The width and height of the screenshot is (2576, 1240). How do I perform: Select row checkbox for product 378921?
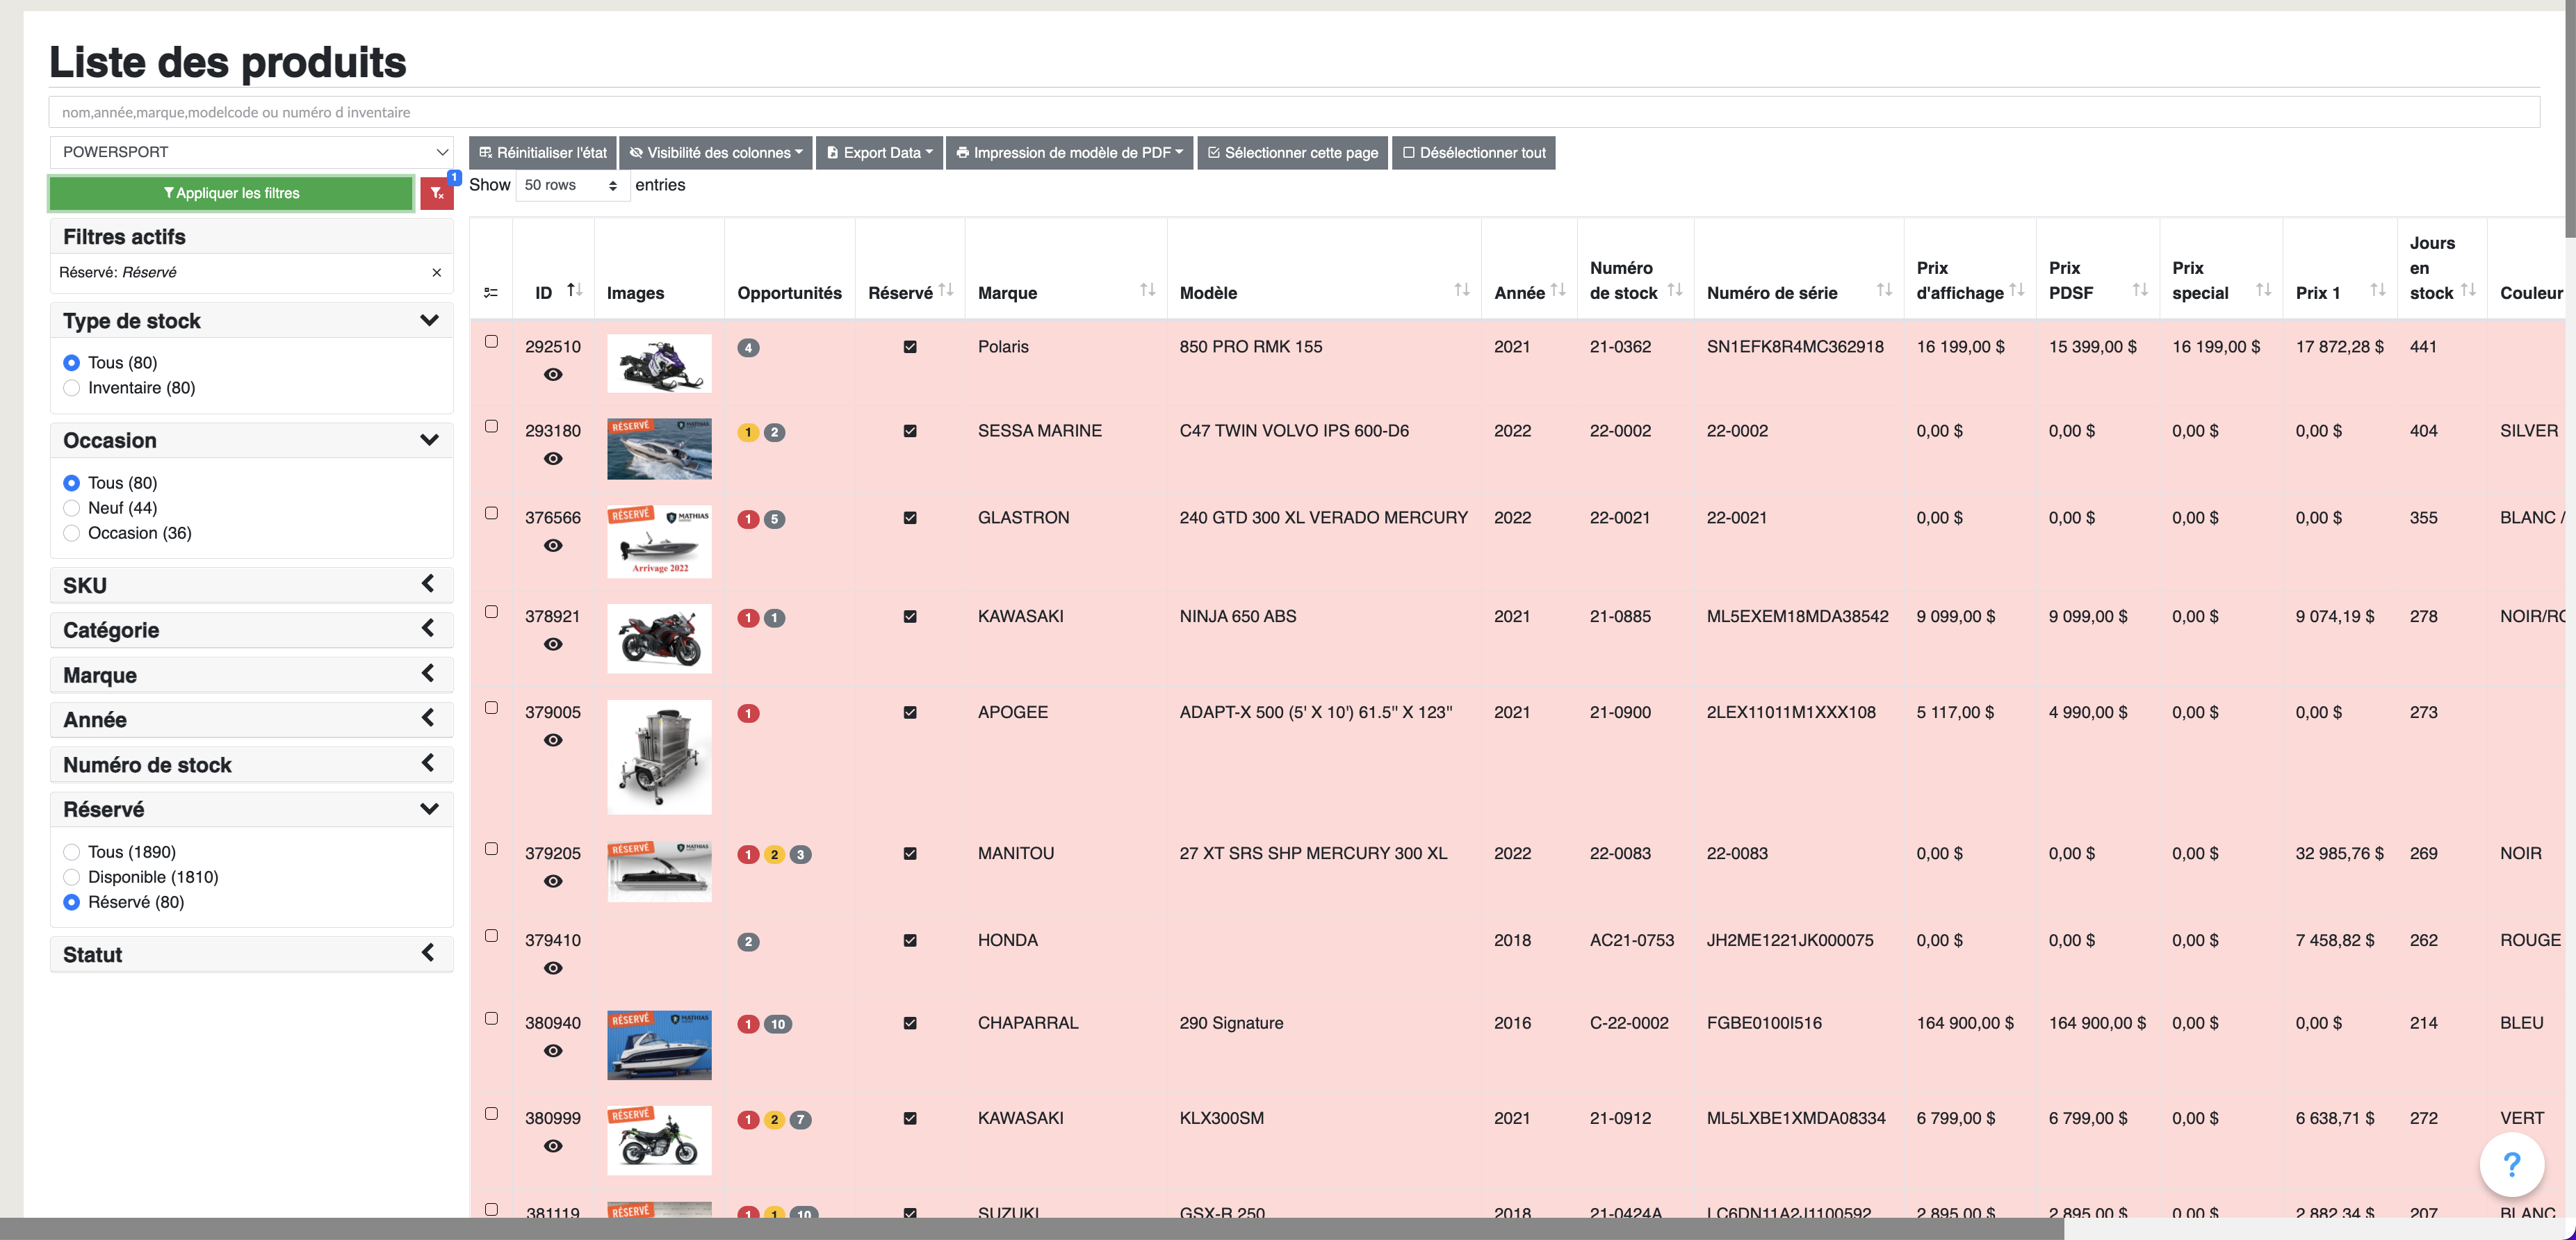tap(491, 611)
